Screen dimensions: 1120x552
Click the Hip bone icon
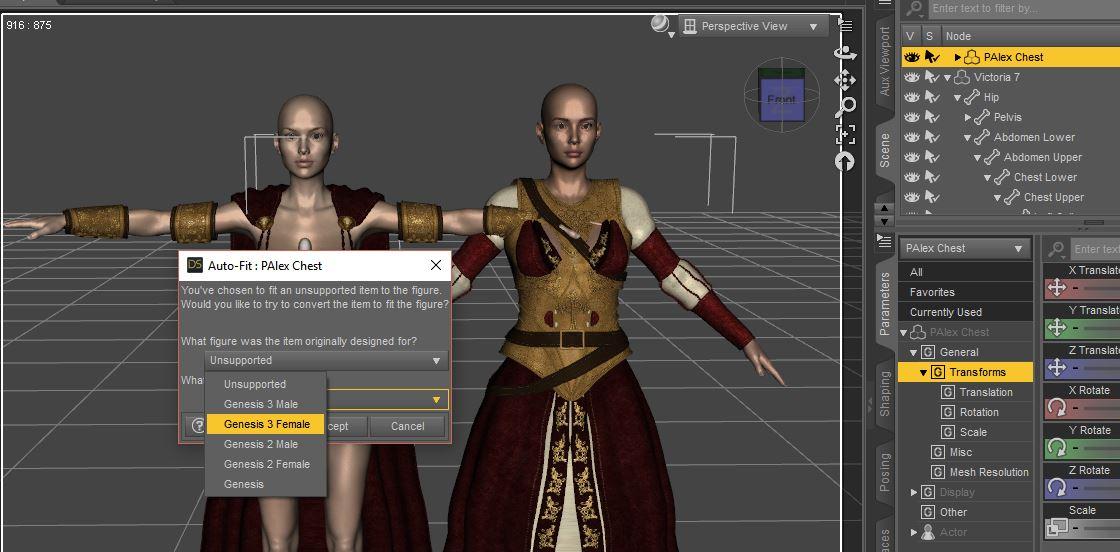click(x=972, y=97)
